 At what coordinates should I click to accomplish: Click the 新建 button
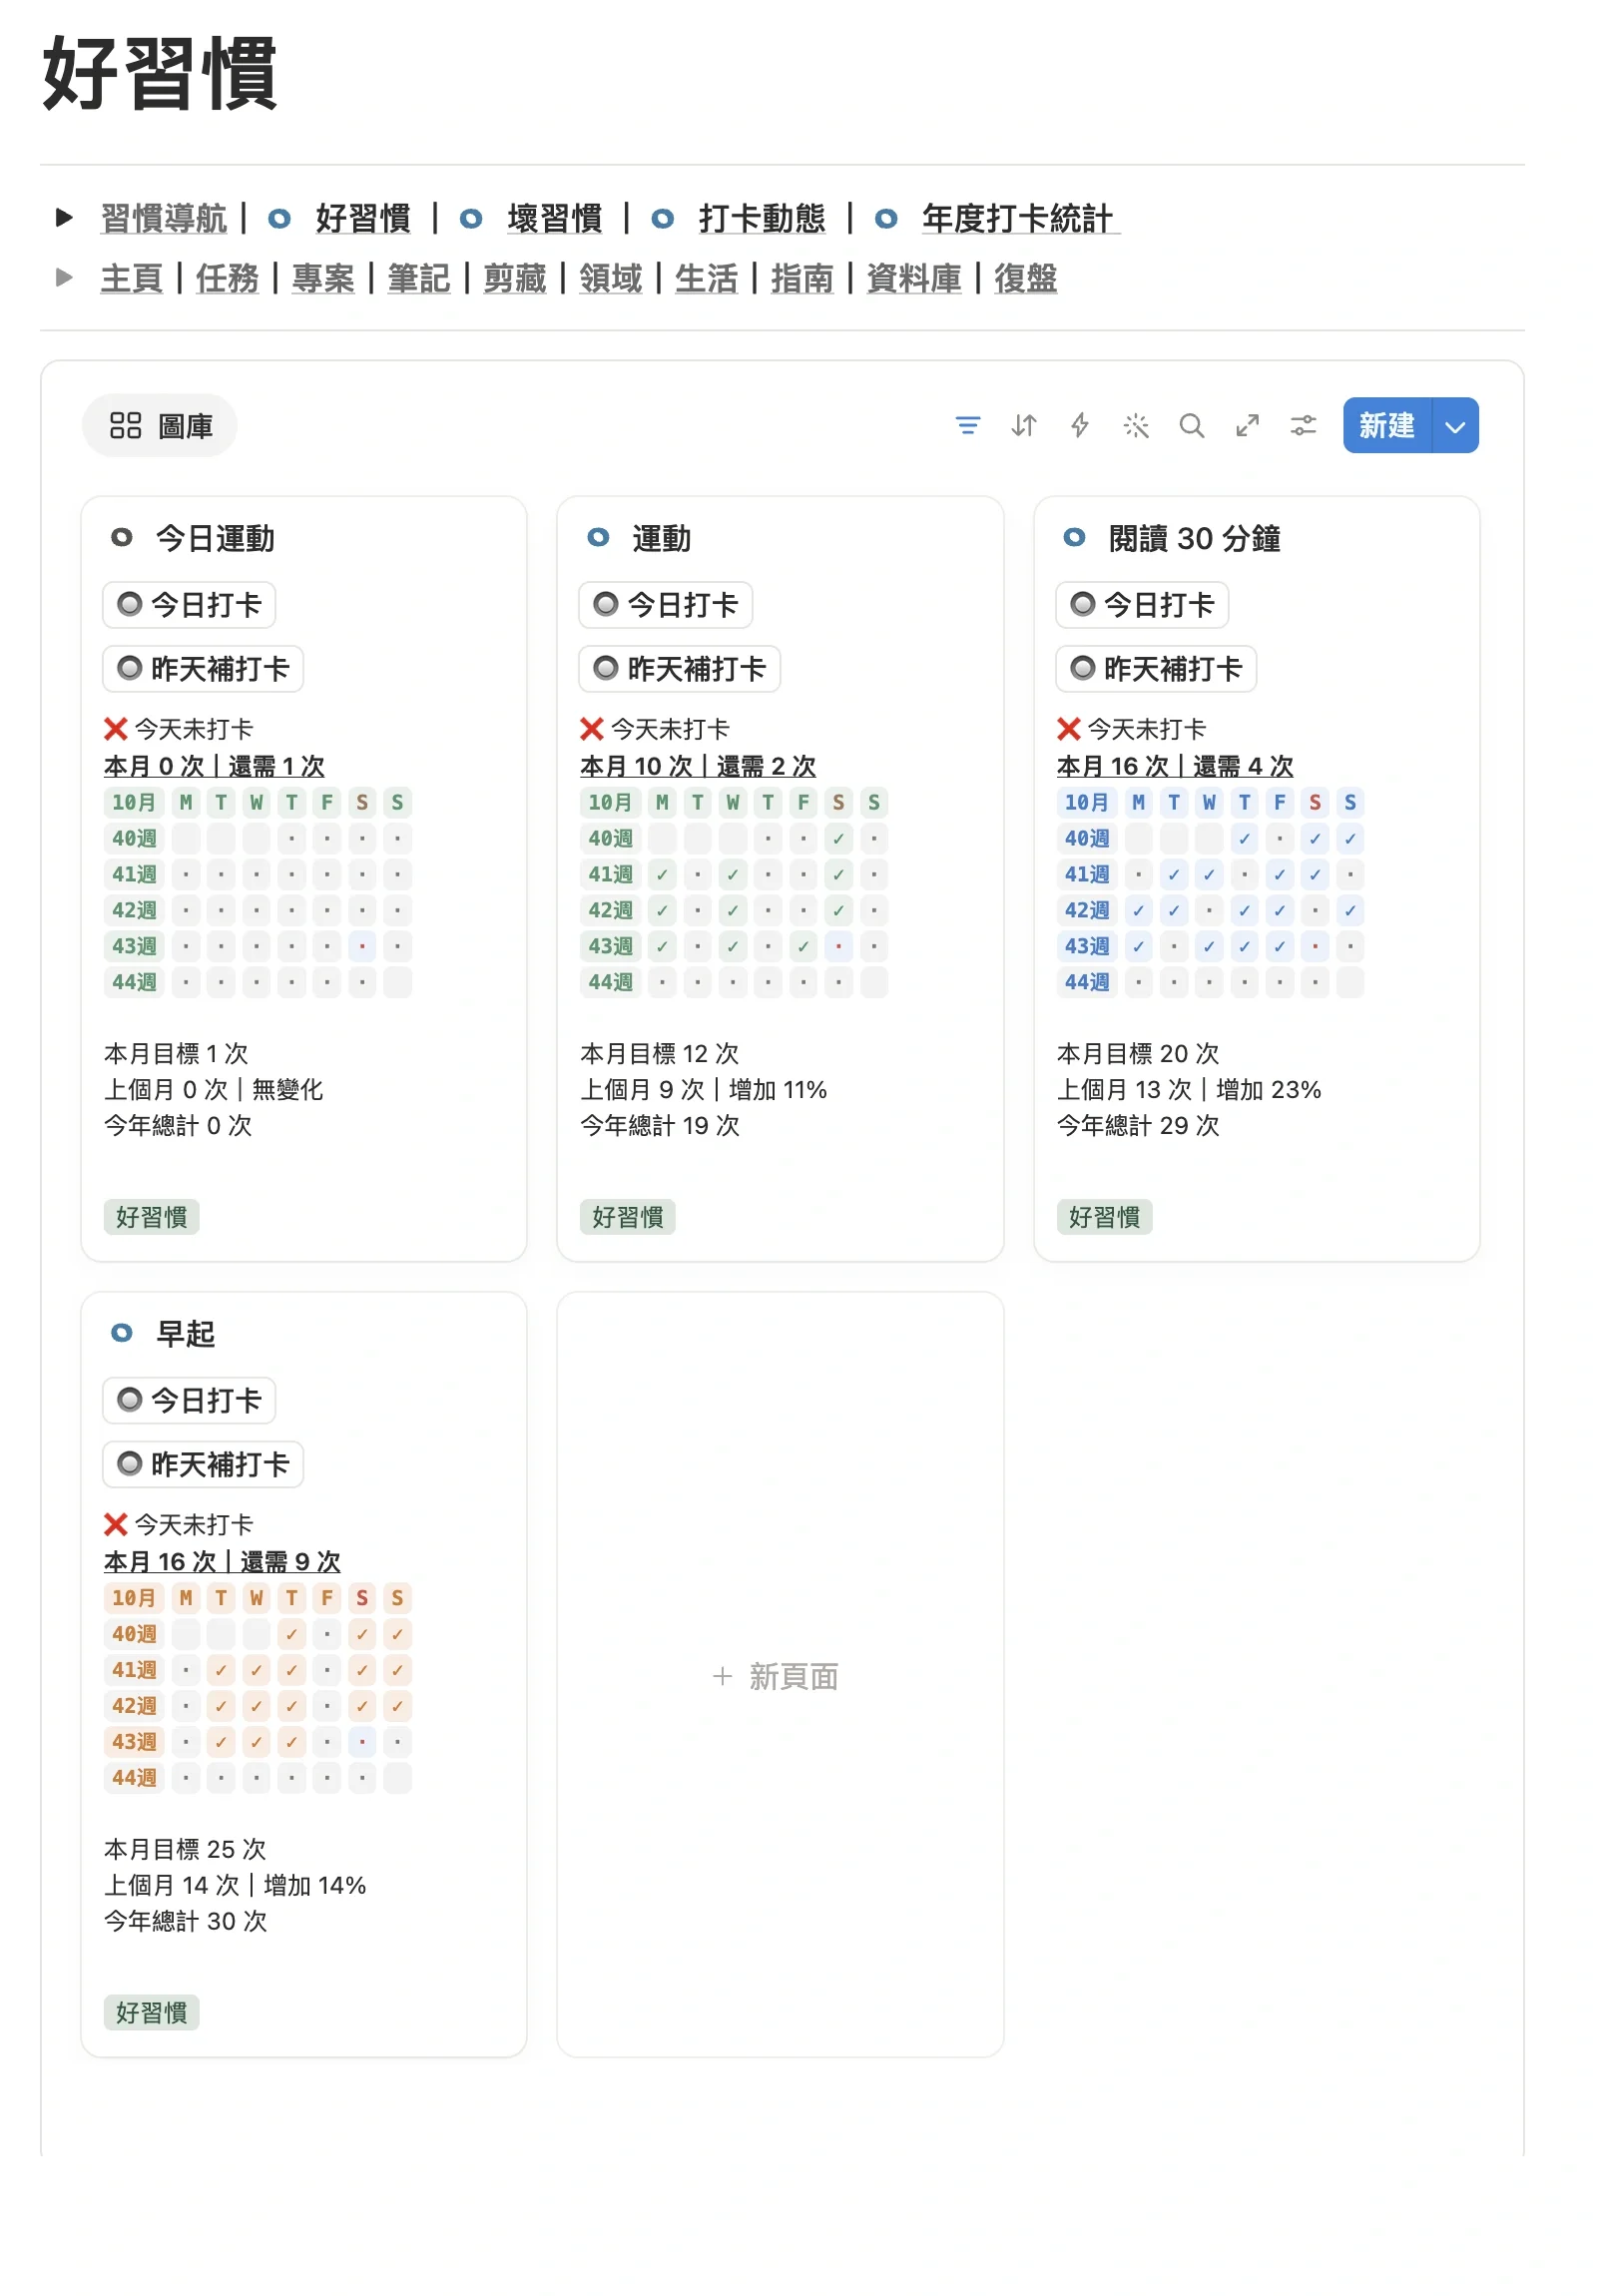coord(1387,426)
